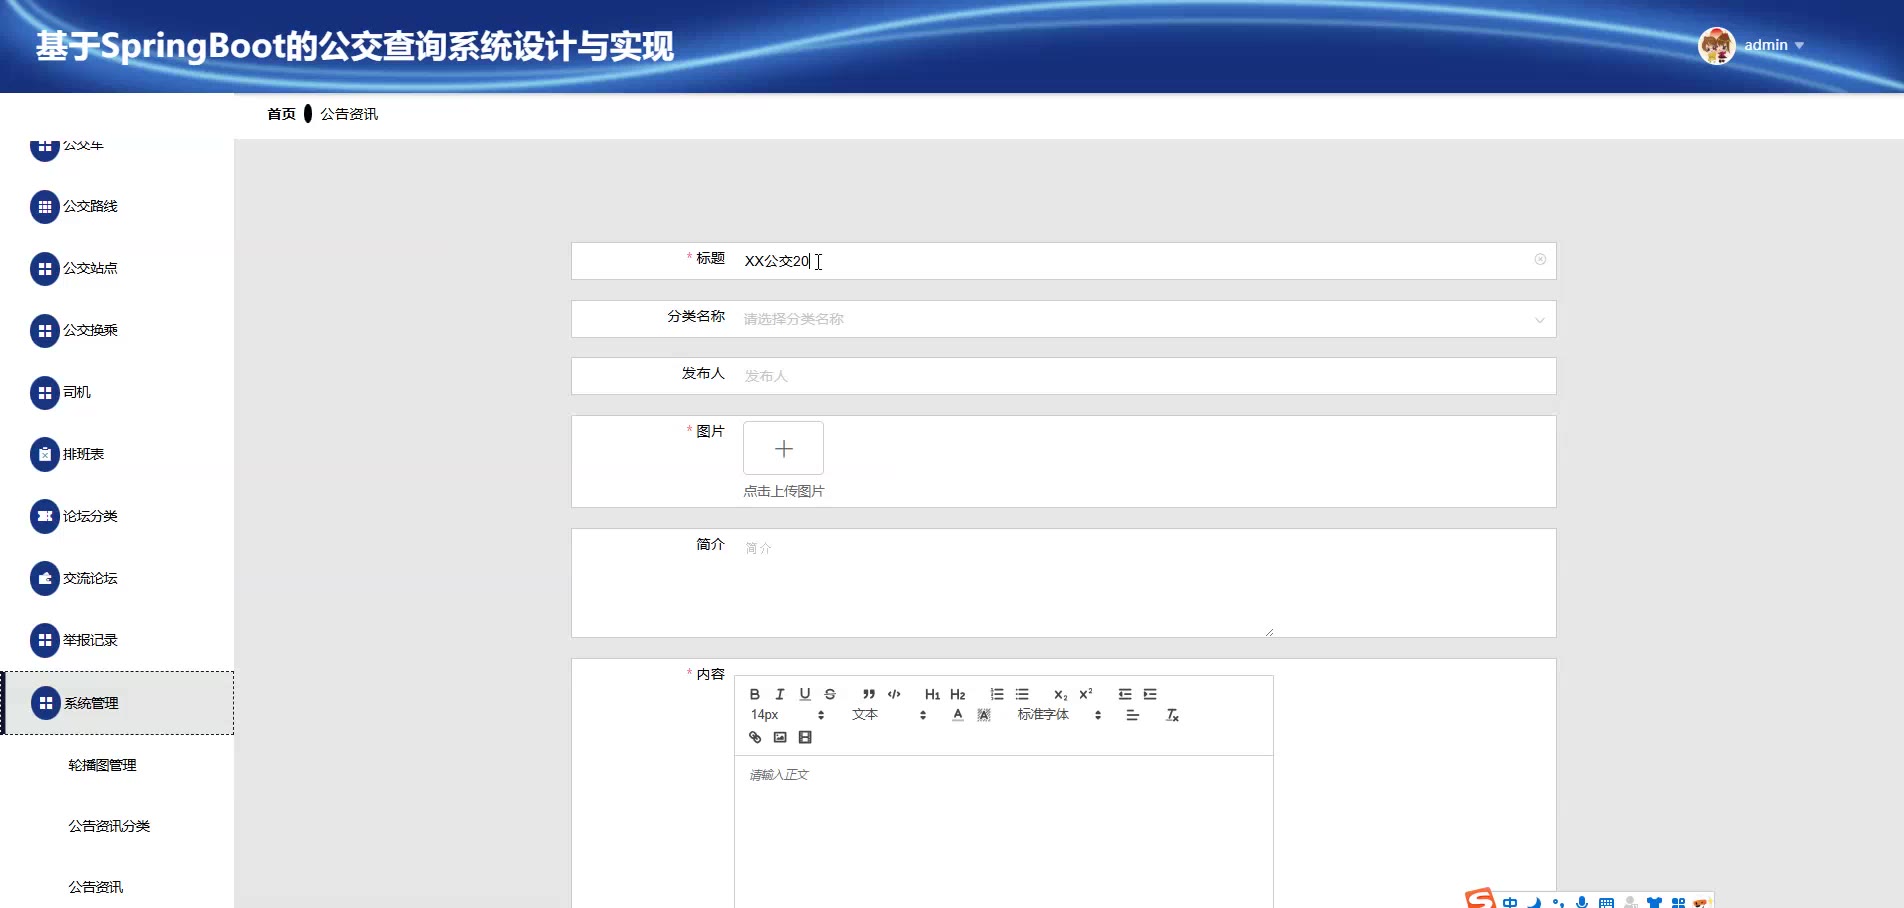This screenshot has width=1904, height=908.
Task: Click 公告资讯 in the breadcrumb
Action: [x=349, y=114]
